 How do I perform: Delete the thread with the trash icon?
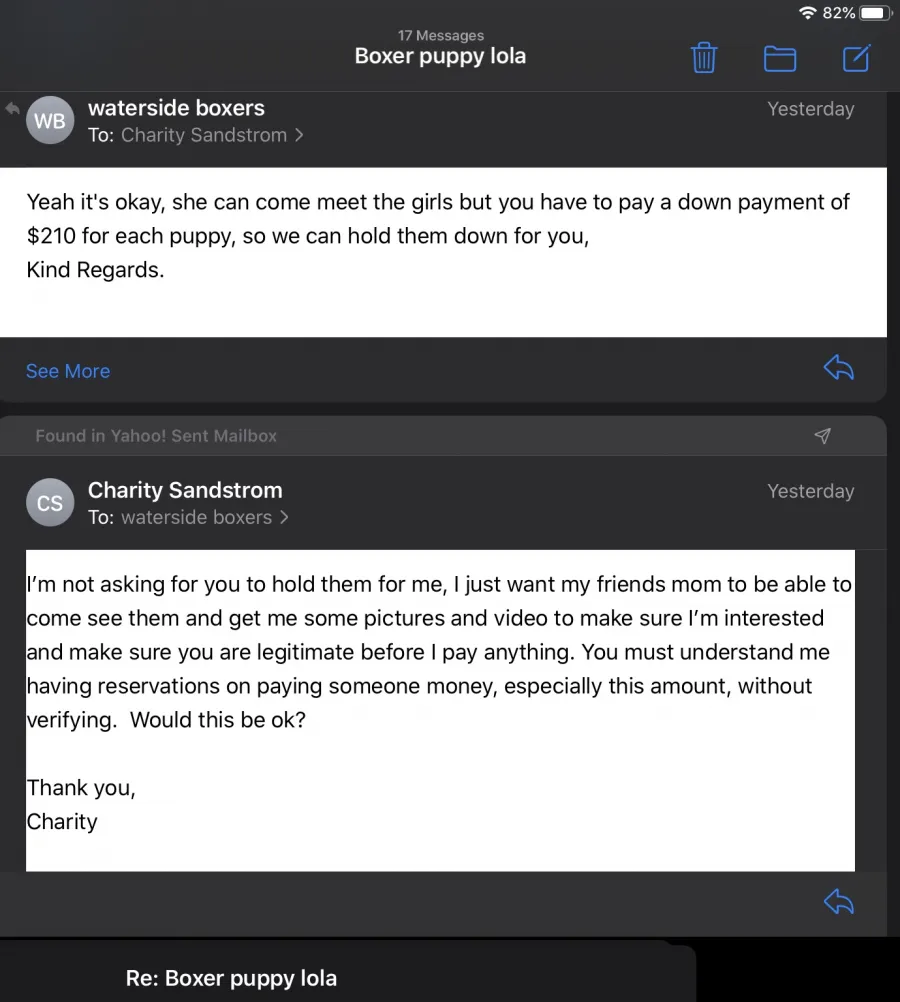click(x=704, y=58)
